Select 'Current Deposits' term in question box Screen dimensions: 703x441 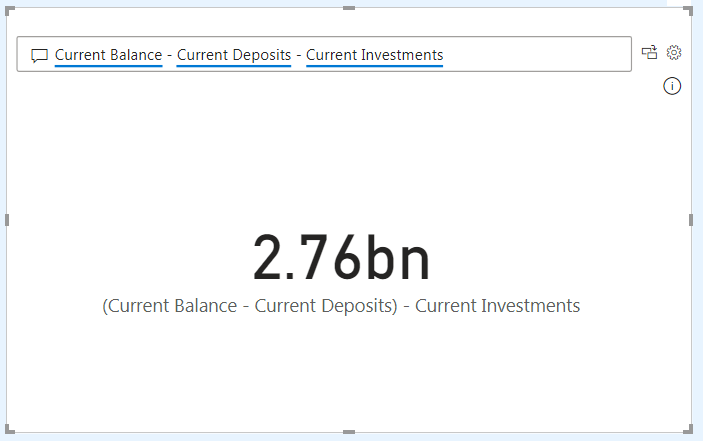click(x=234, y=55)
